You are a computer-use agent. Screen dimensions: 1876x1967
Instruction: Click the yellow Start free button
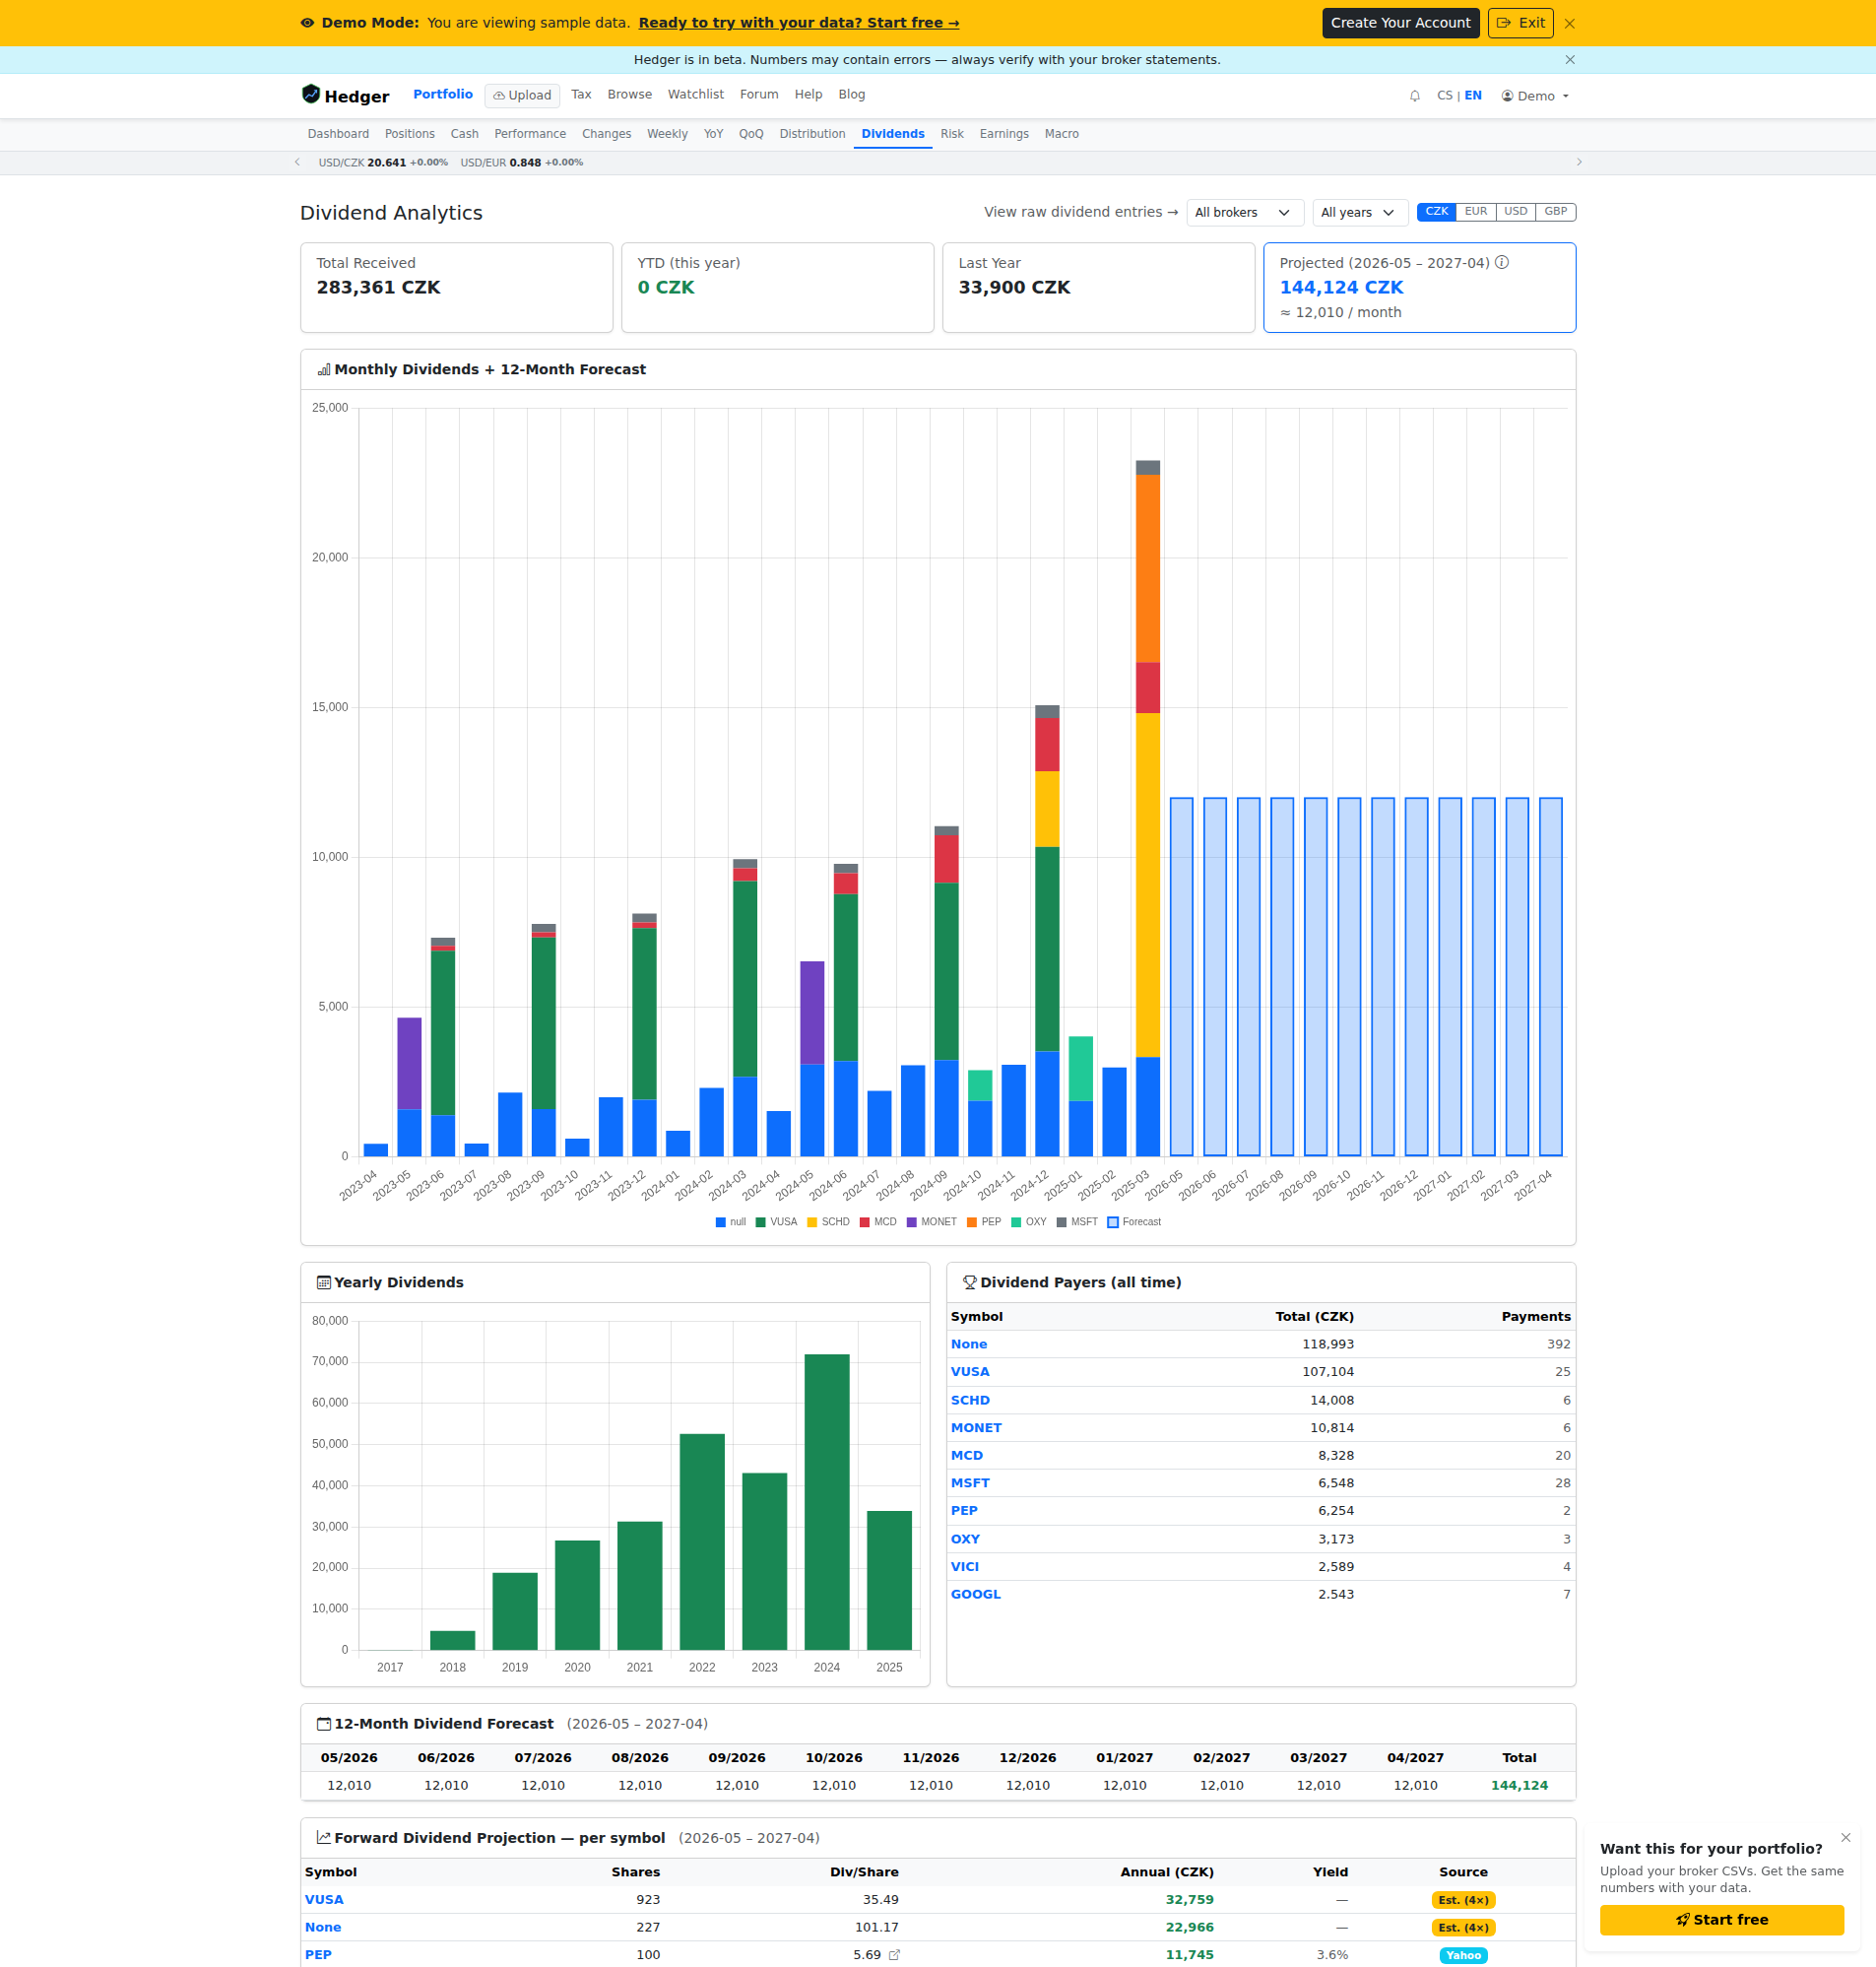point(1721,1920)
